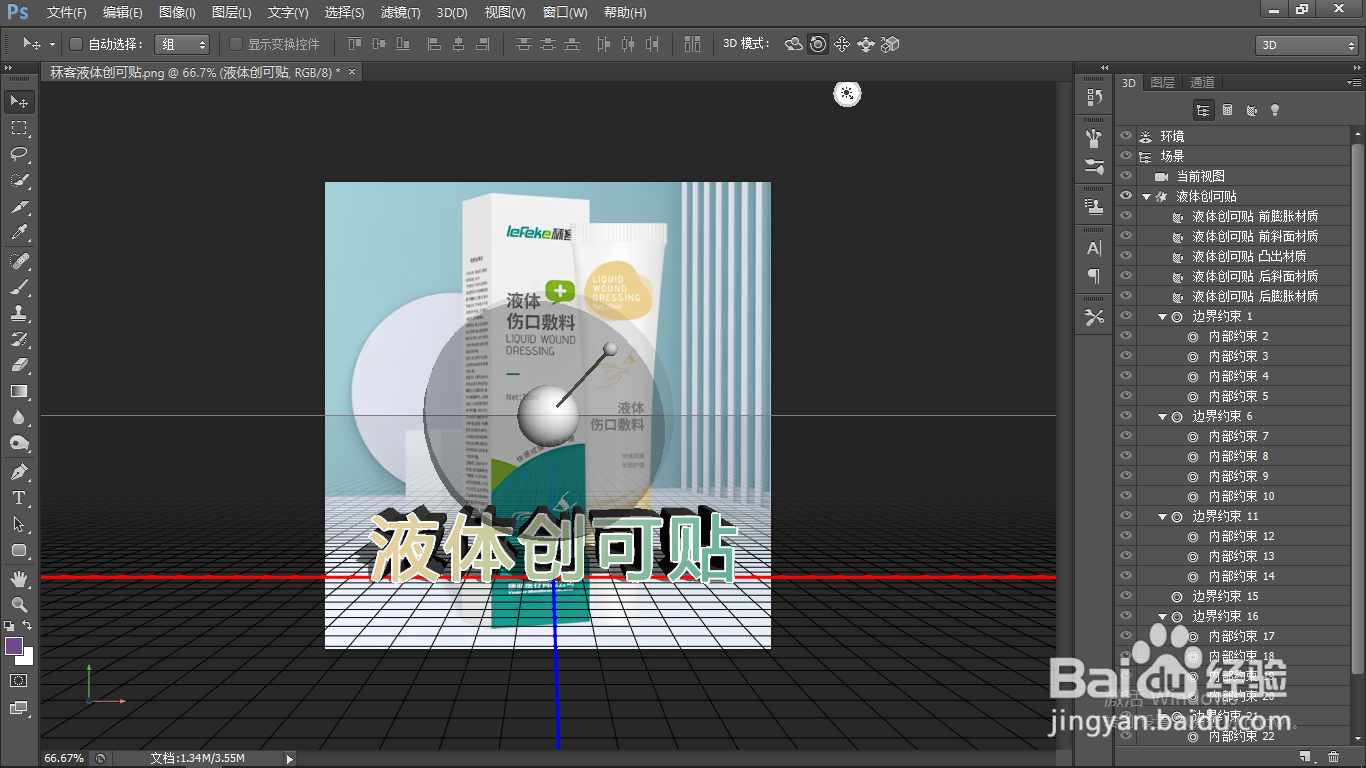
Task: Switch 3D mode to camera rotate
Action: click(x=793, y=44)
